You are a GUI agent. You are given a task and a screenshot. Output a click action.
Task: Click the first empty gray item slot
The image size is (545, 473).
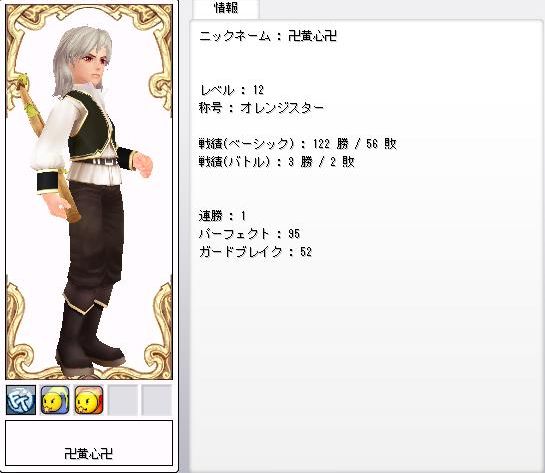[123, 400]
